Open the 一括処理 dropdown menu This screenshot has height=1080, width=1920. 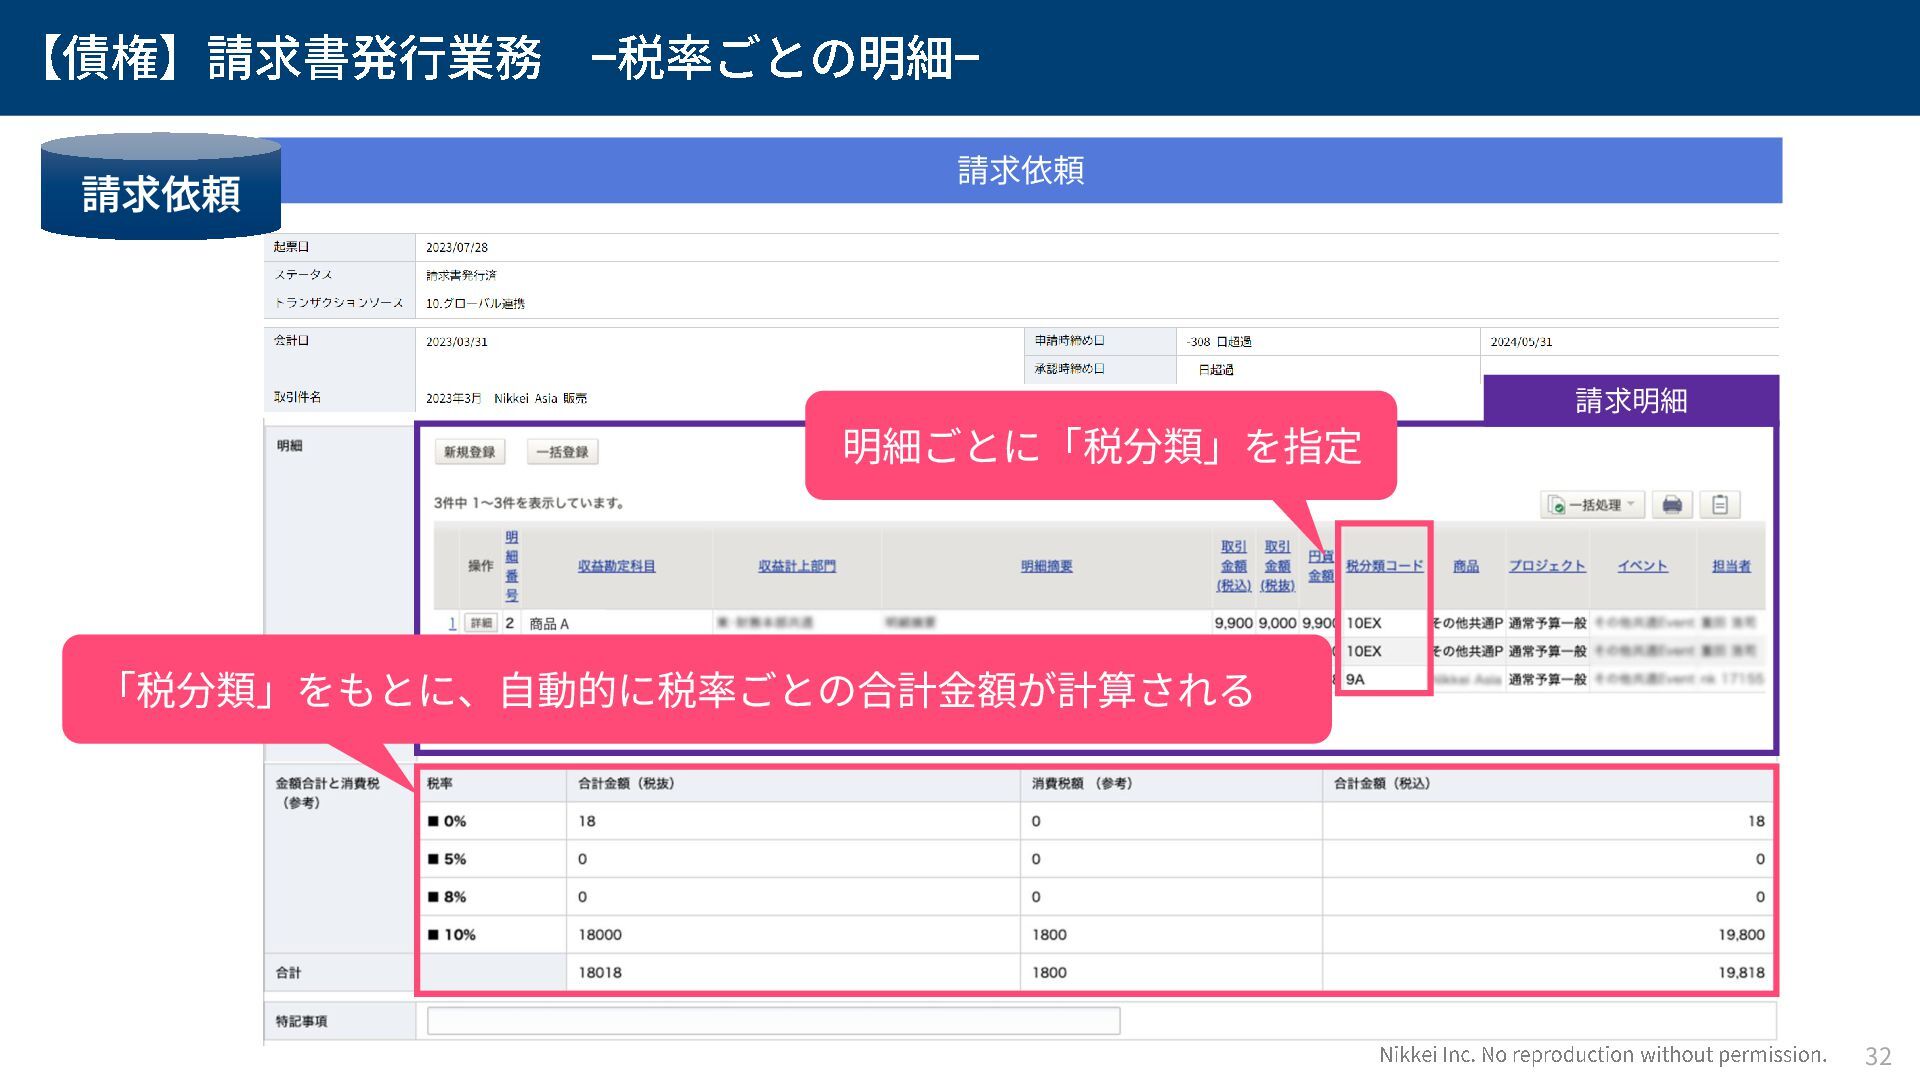(1592, 505)
